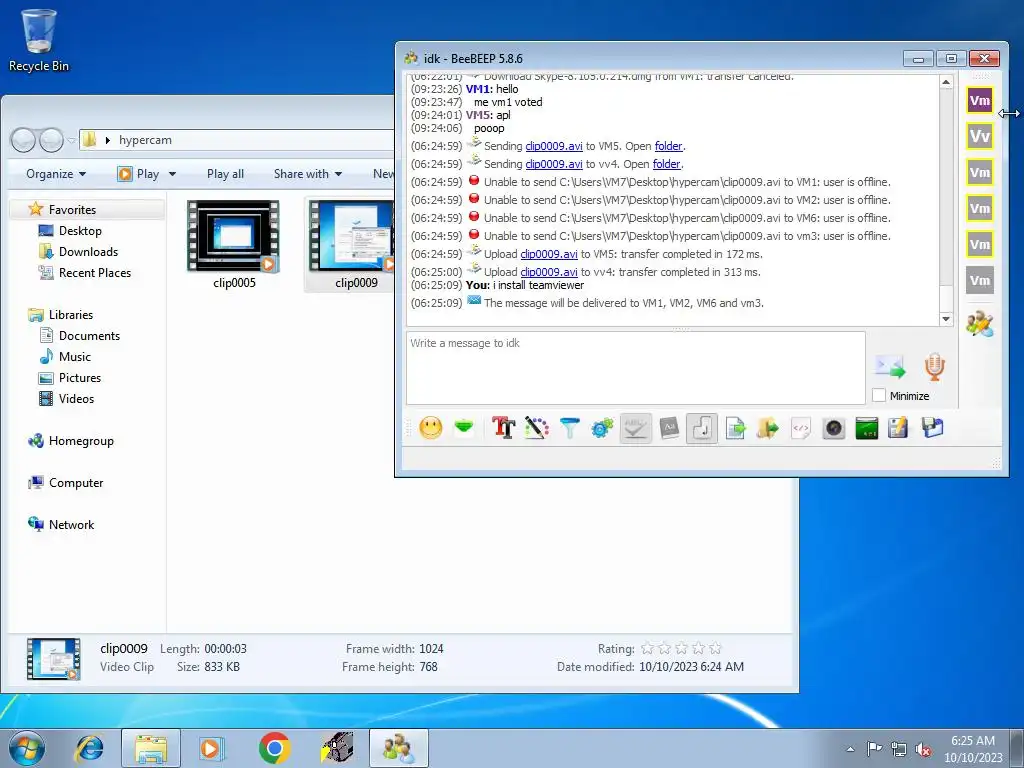Open the emoticon smiley picker in BeeBEEP
Screen dimensions: 1024x768
click(430, 428)
